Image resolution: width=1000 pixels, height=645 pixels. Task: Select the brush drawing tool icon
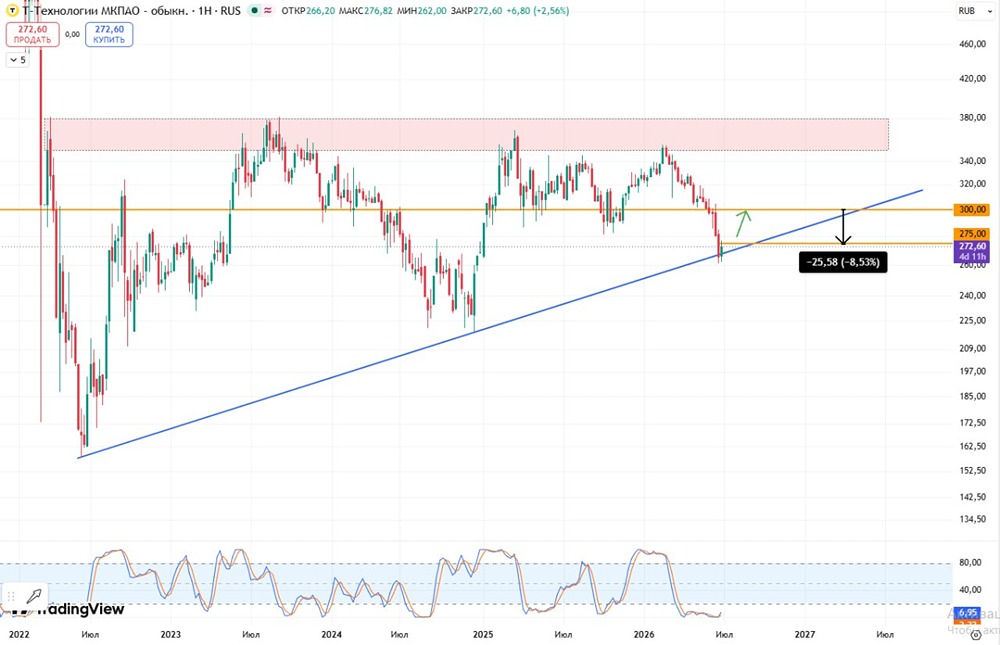click(33, 596)
